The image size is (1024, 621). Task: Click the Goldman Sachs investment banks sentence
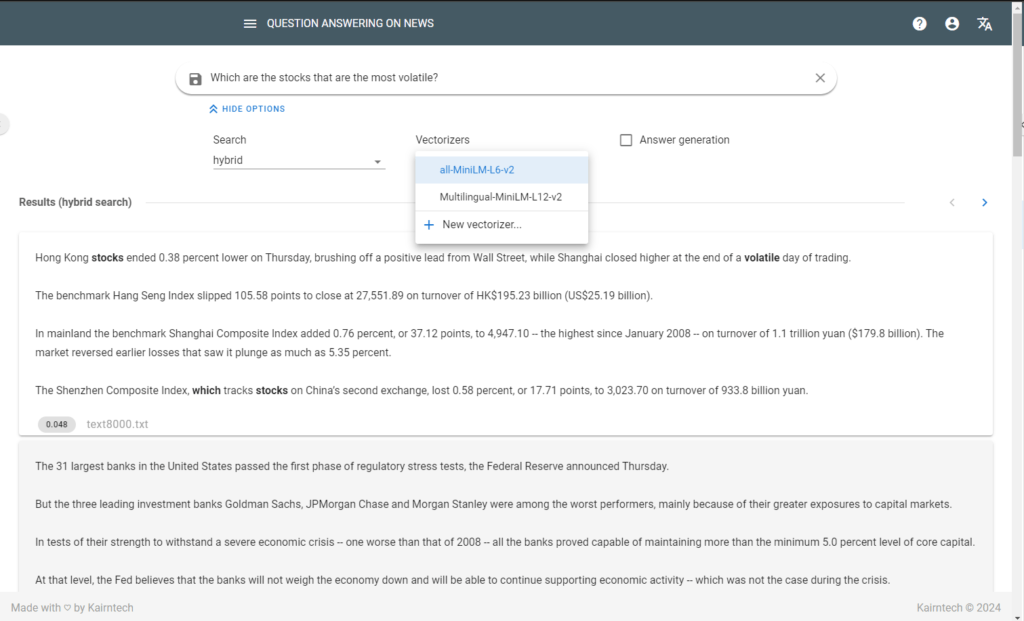[494, 504]
